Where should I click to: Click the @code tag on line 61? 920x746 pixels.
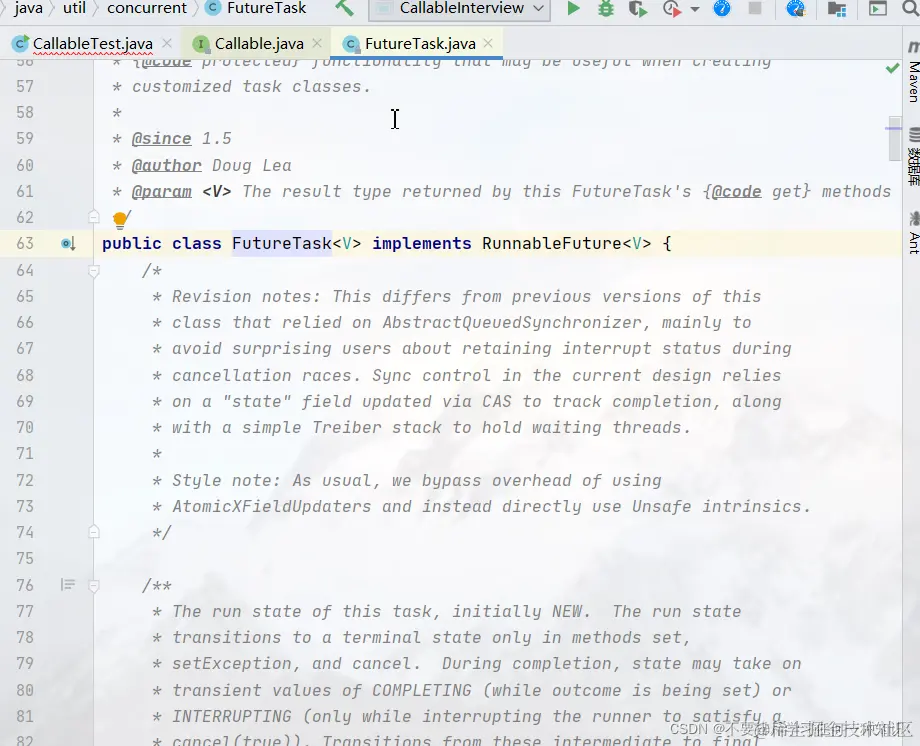[x=736, y=191]
